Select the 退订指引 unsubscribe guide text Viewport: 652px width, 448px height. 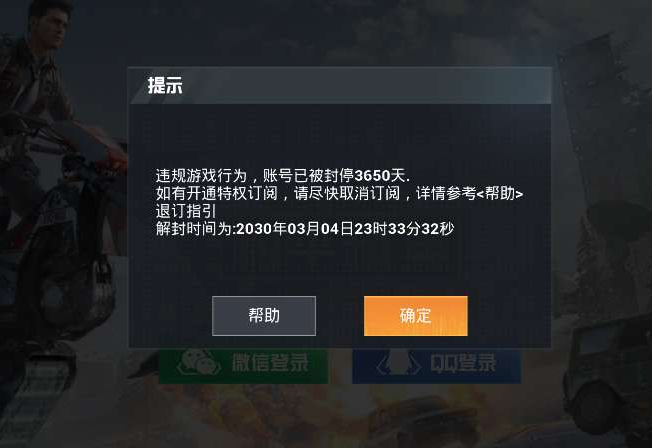[x=186, y=211]
